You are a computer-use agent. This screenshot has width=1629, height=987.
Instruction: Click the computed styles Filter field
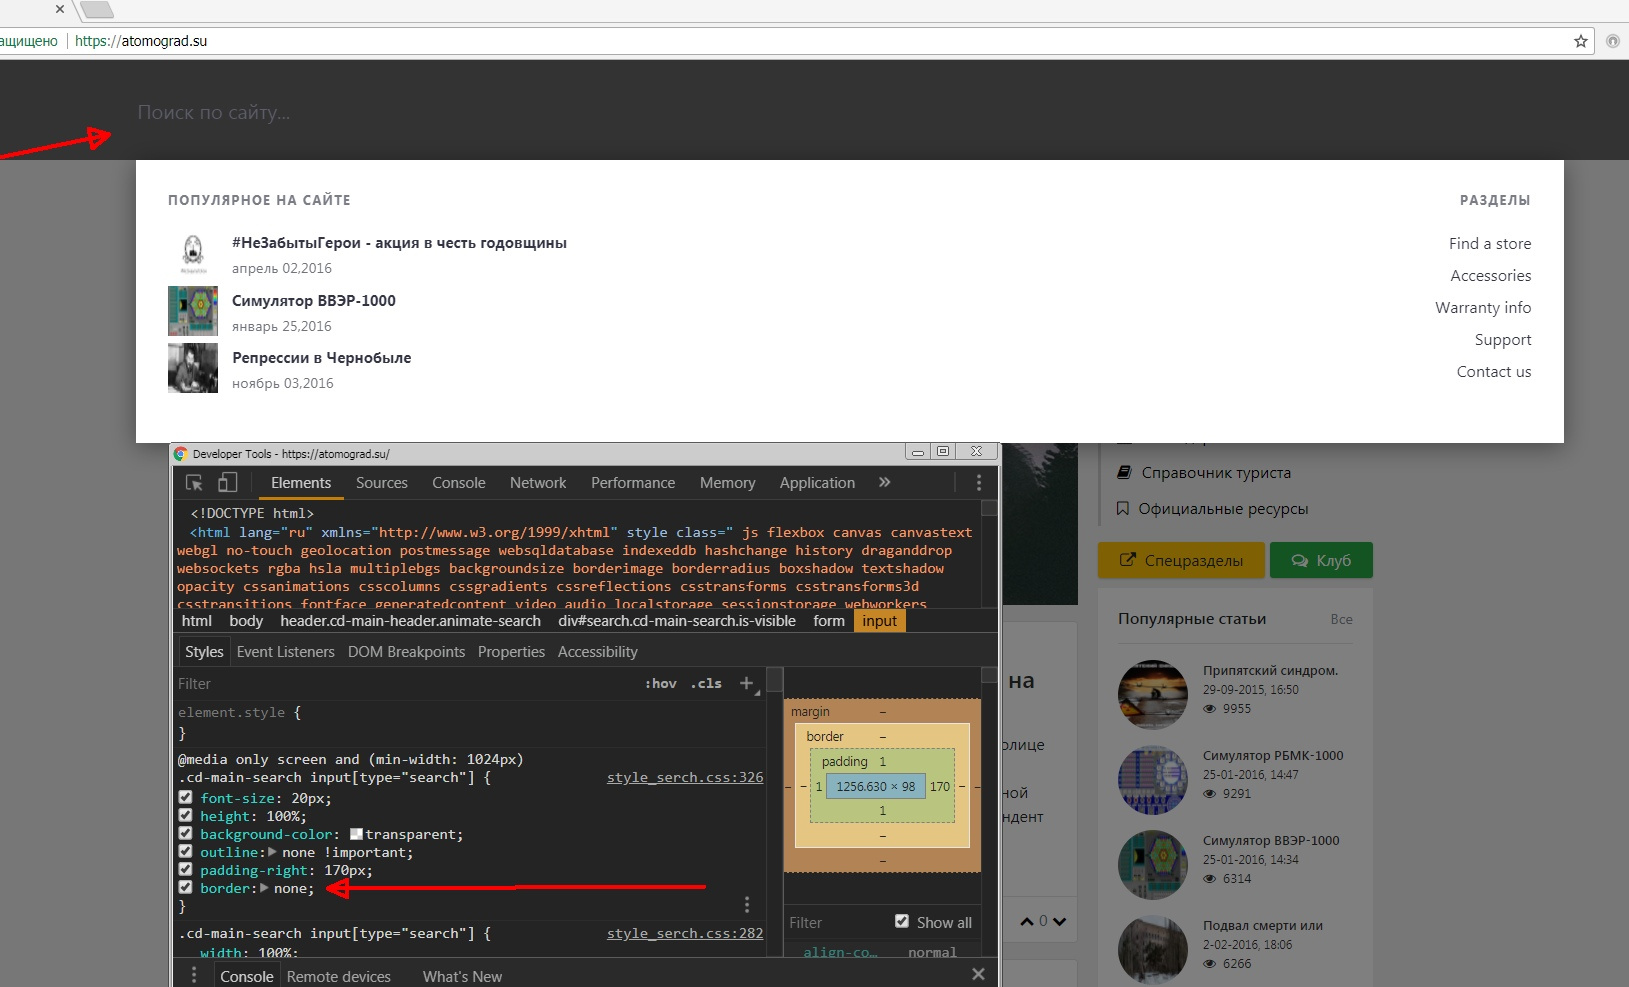pyautogui.click(x=835, y=922)
